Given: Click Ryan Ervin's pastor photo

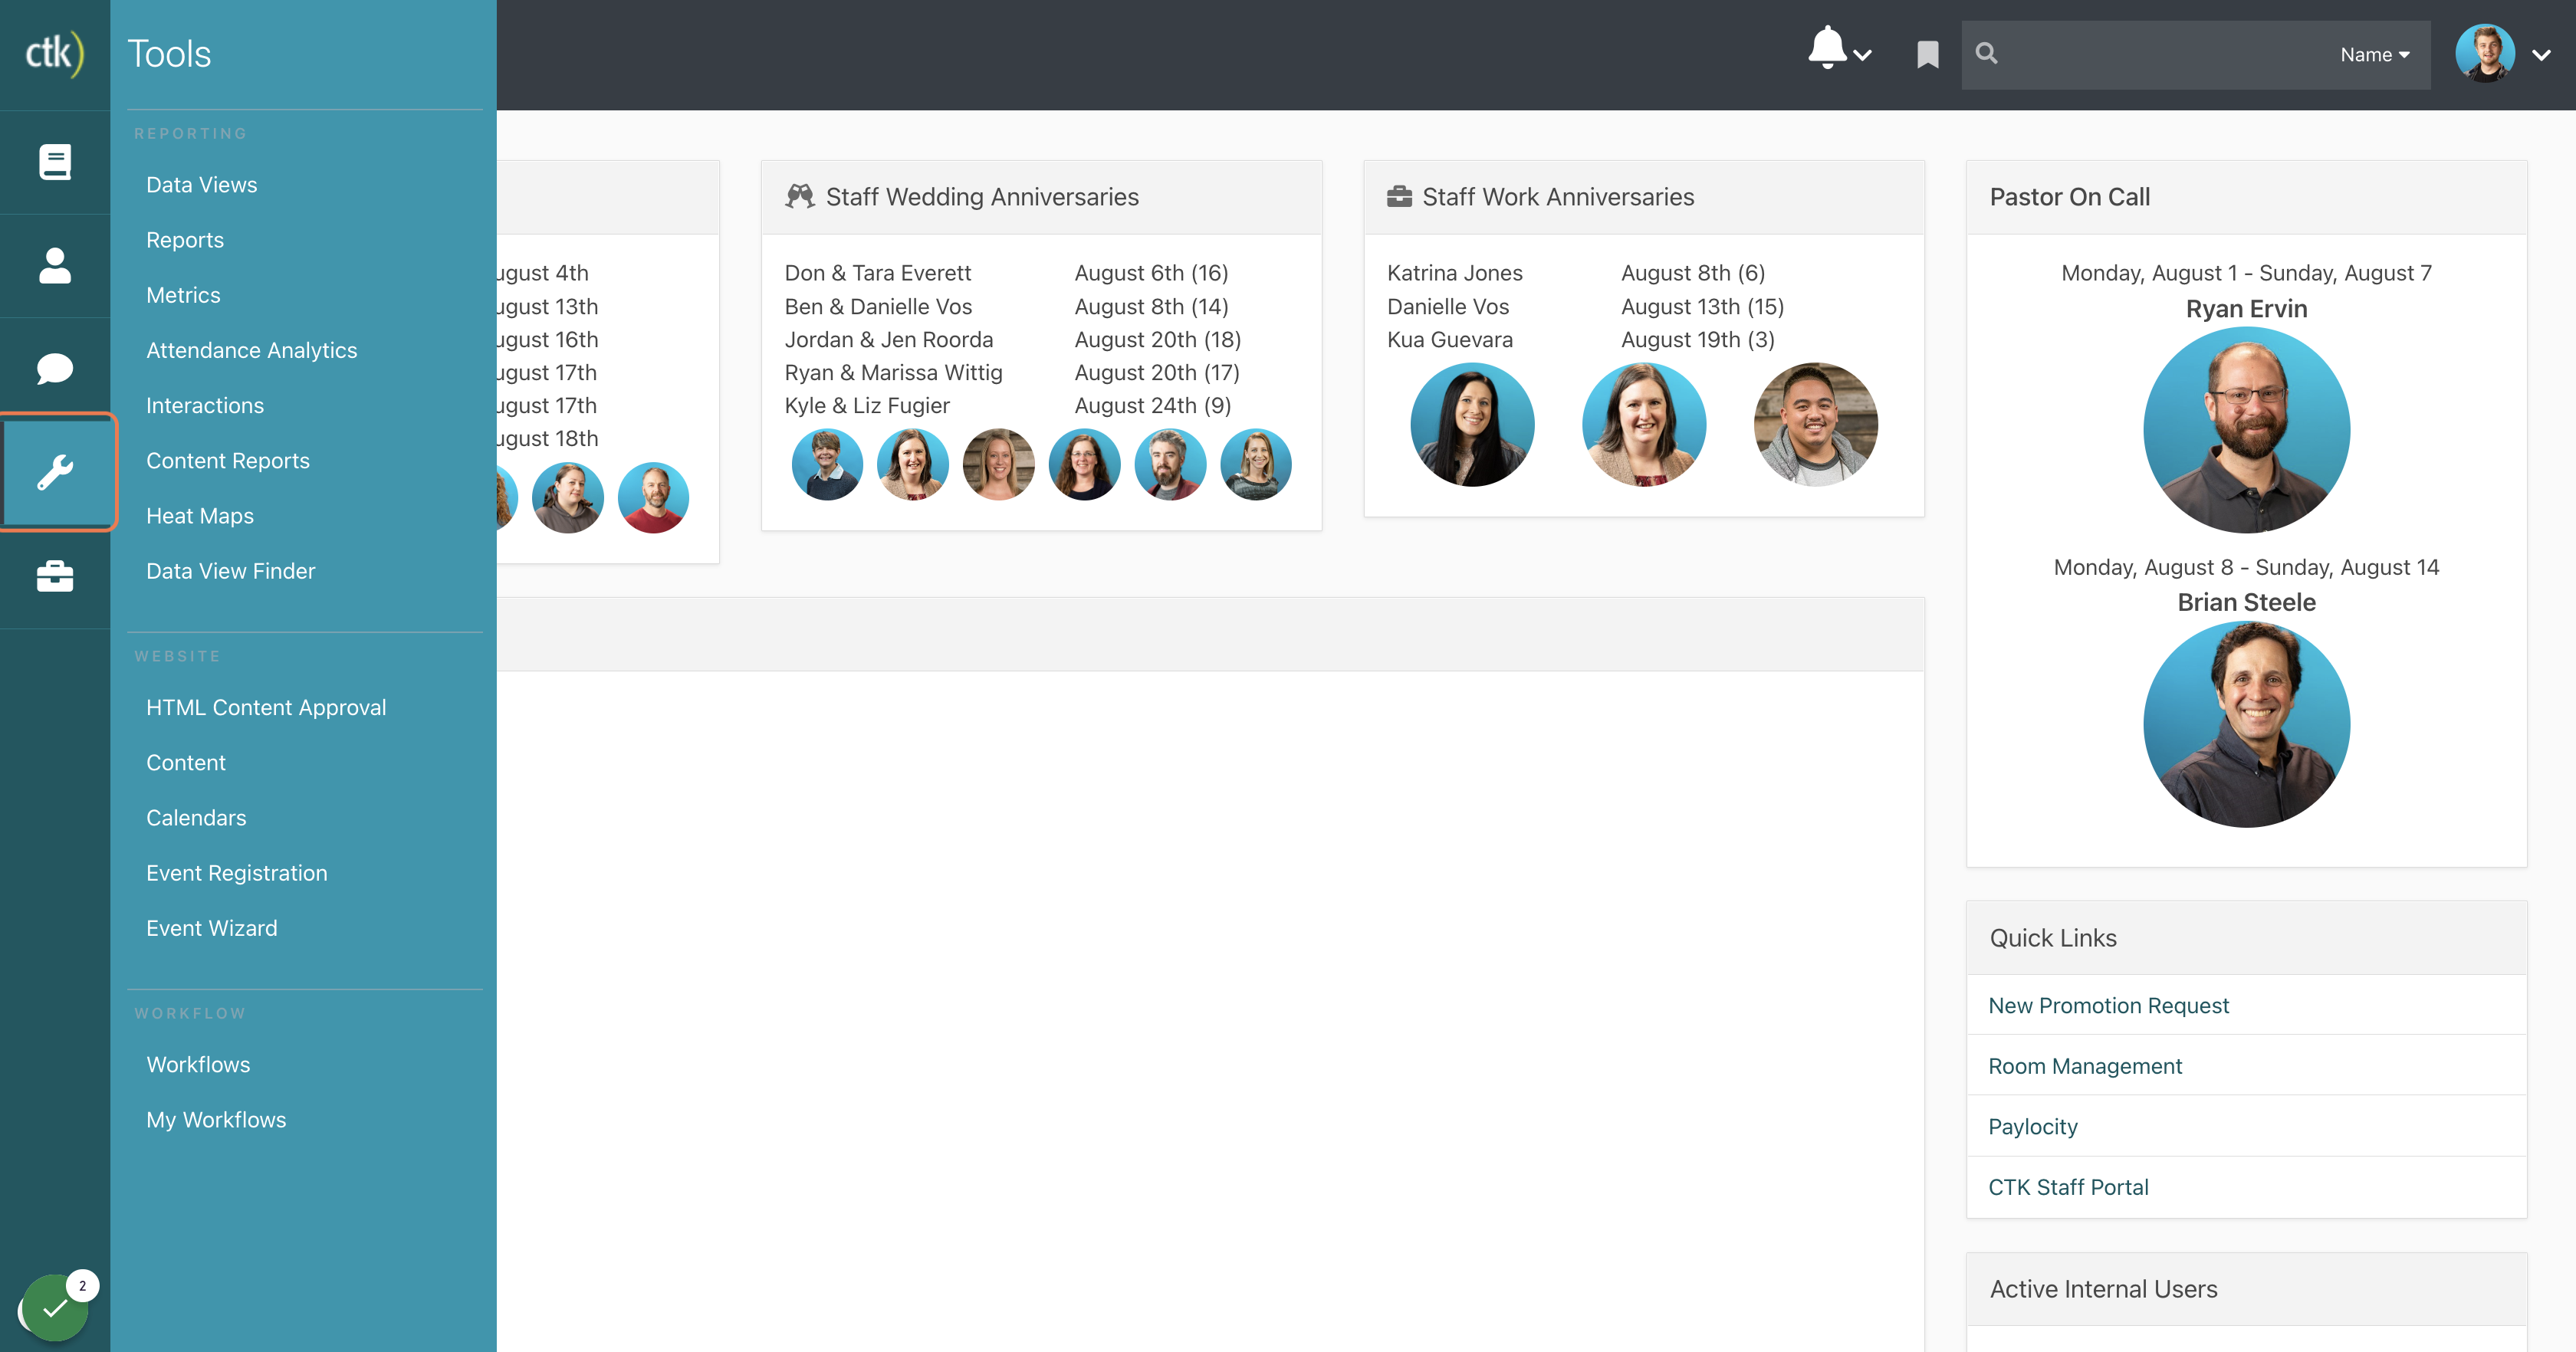Looking at the screenshot, I should (2246, 429).
